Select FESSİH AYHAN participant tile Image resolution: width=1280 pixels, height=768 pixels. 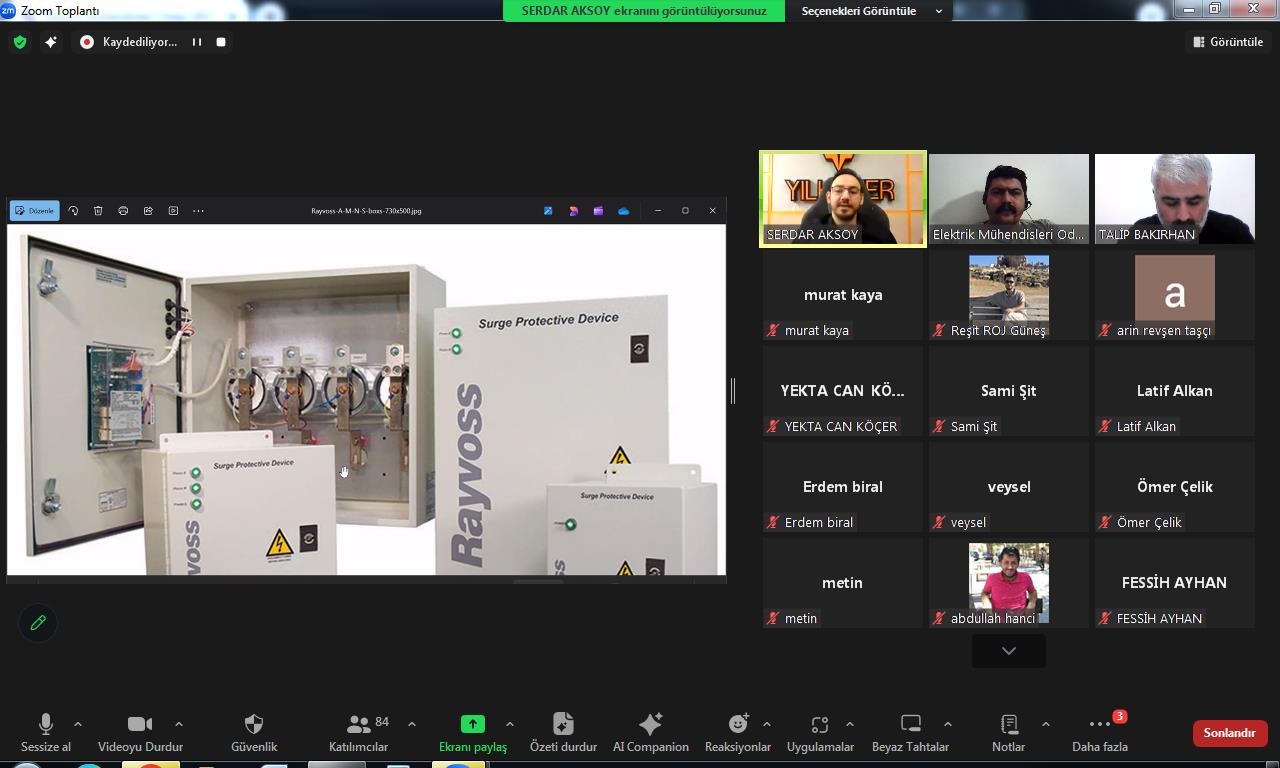pos(1175,583)
